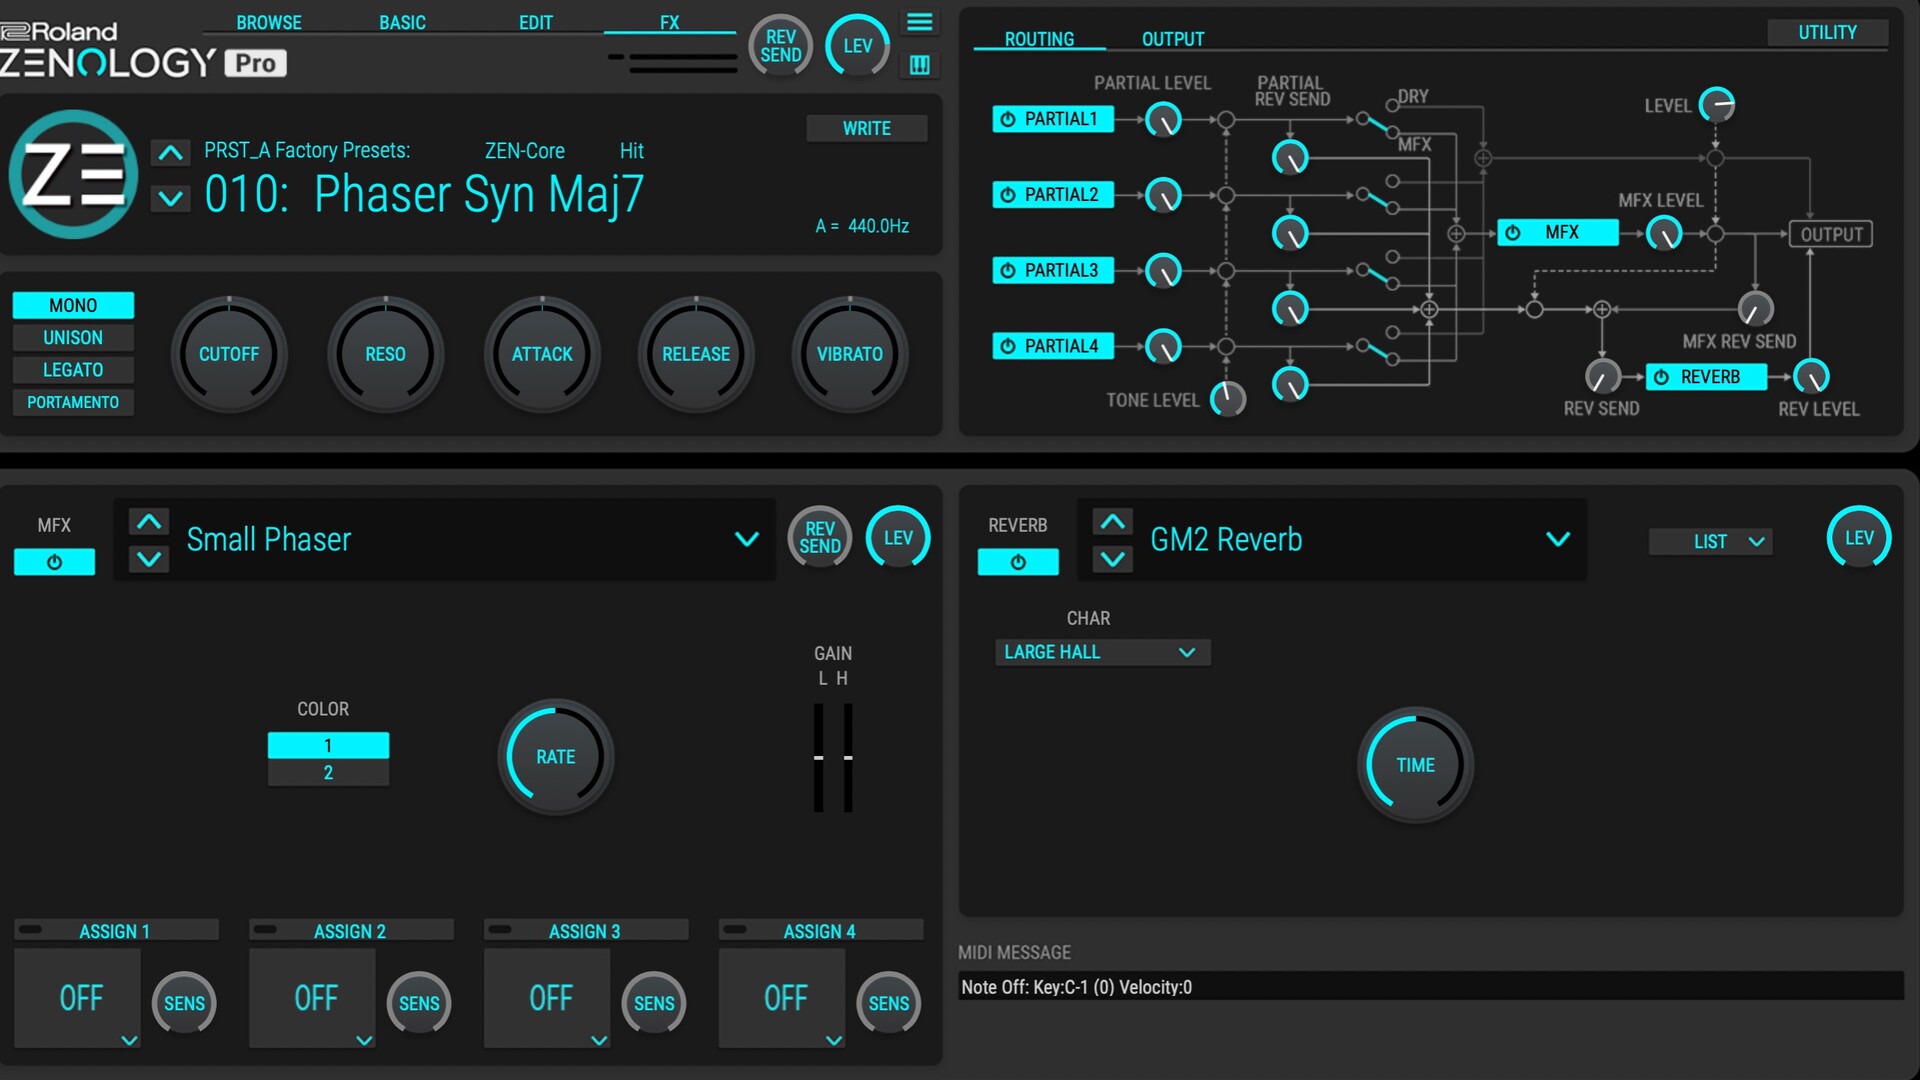Toggle MONO mode
Viewport: 1920px width, 1080px height.
(x=73, y=305)
